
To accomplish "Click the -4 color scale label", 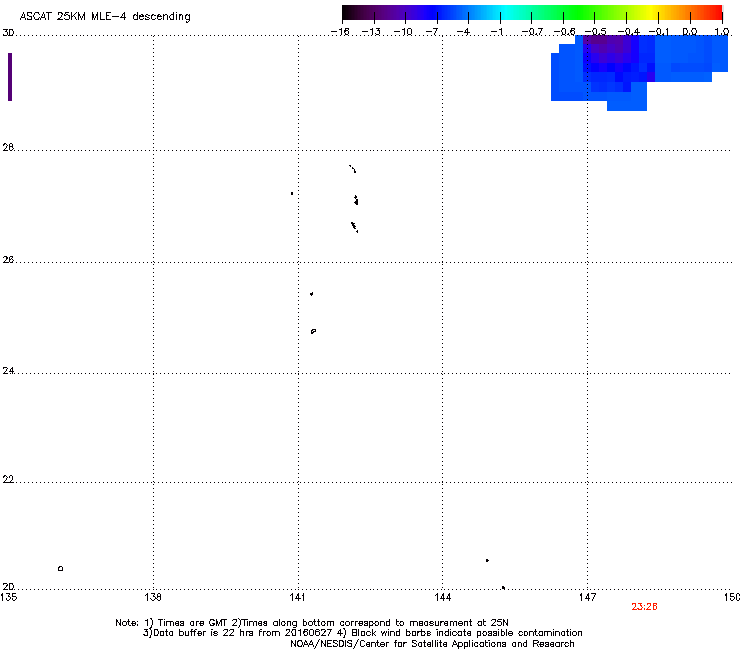I will (463, 32).
